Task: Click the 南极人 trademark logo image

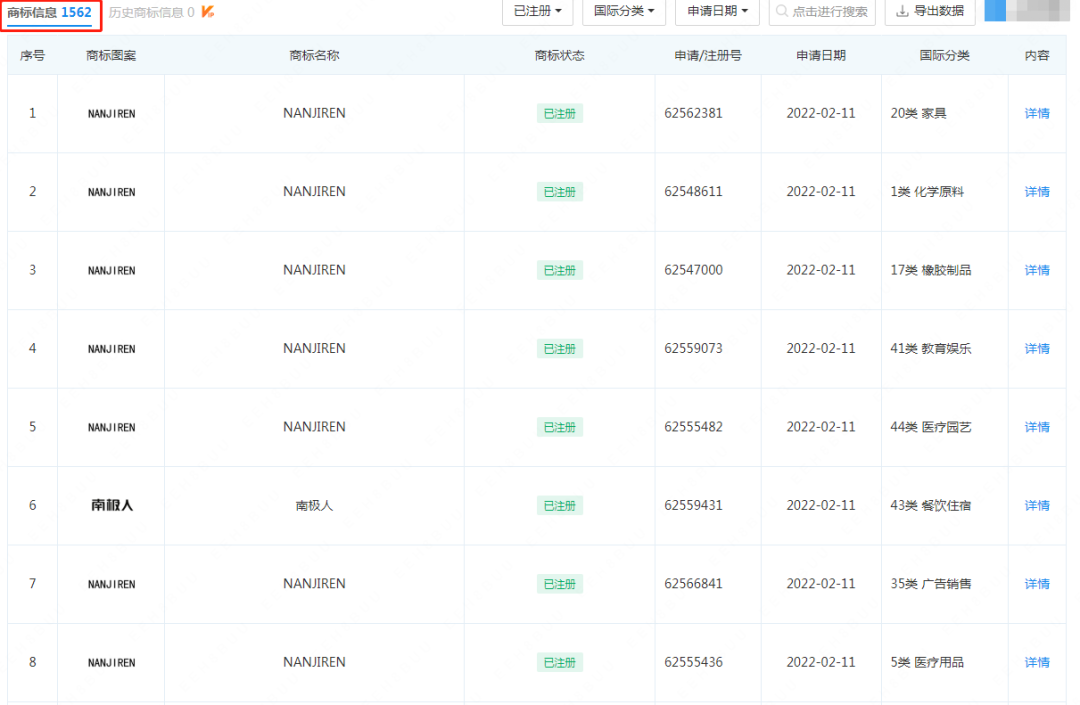Action: 112,505
